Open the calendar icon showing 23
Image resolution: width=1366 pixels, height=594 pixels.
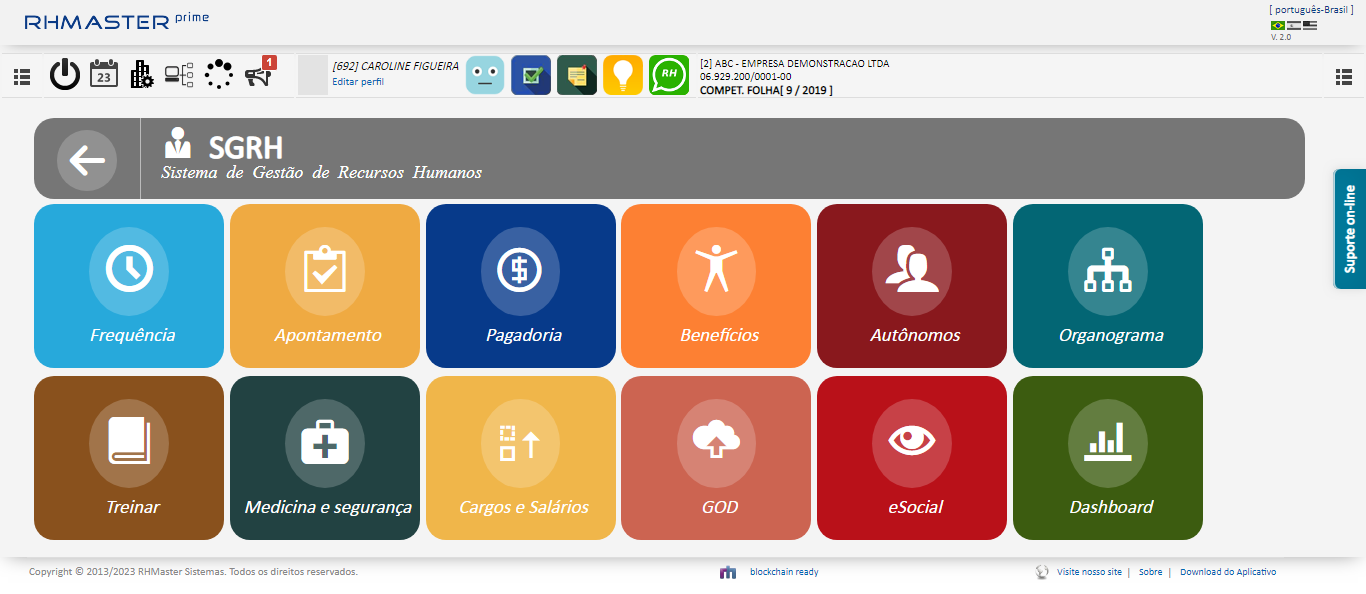point(104,75)
